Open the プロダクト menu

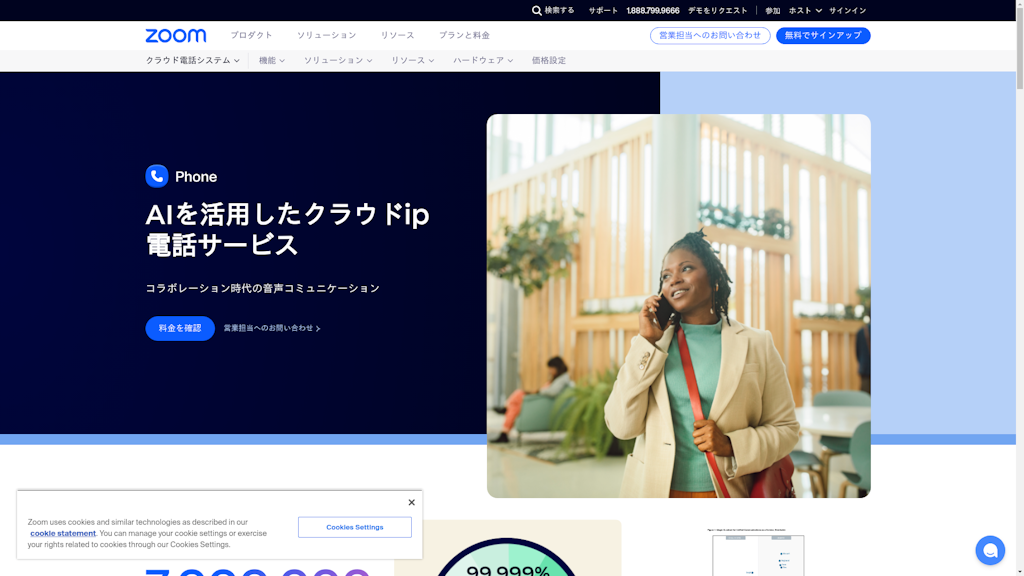click(x=251, y=36)
